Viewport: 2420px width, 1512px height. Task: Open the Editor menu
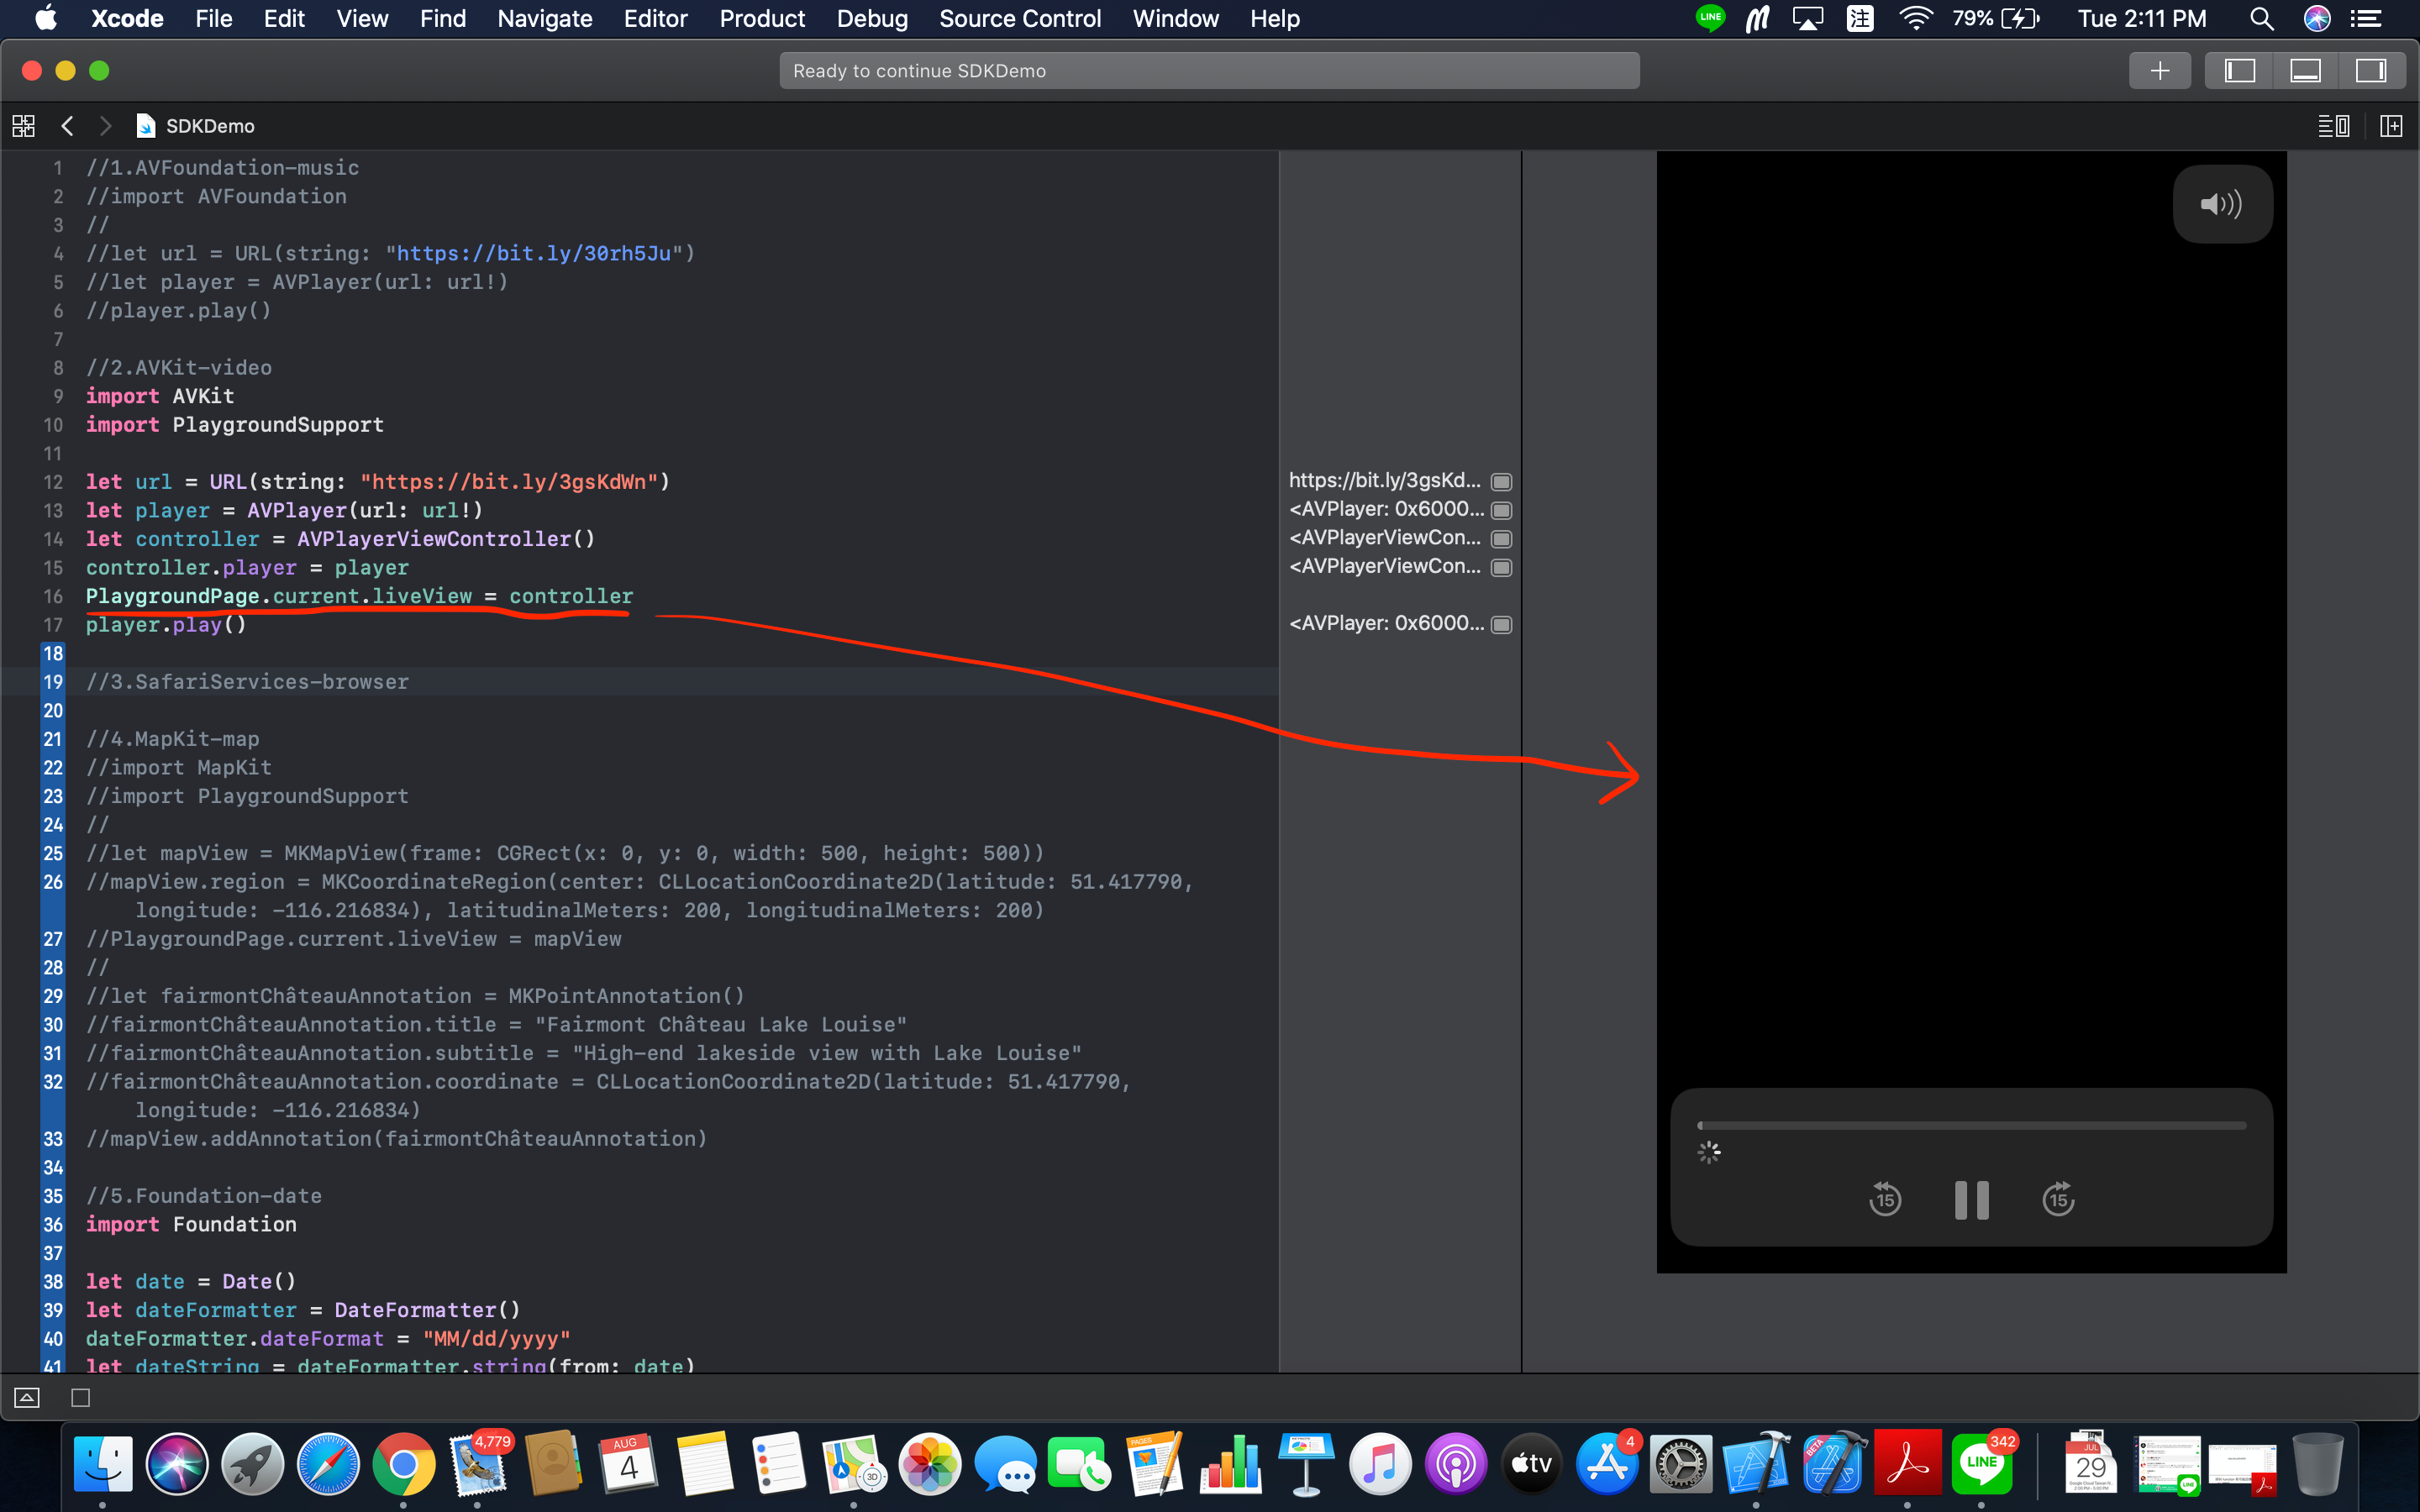655,19
